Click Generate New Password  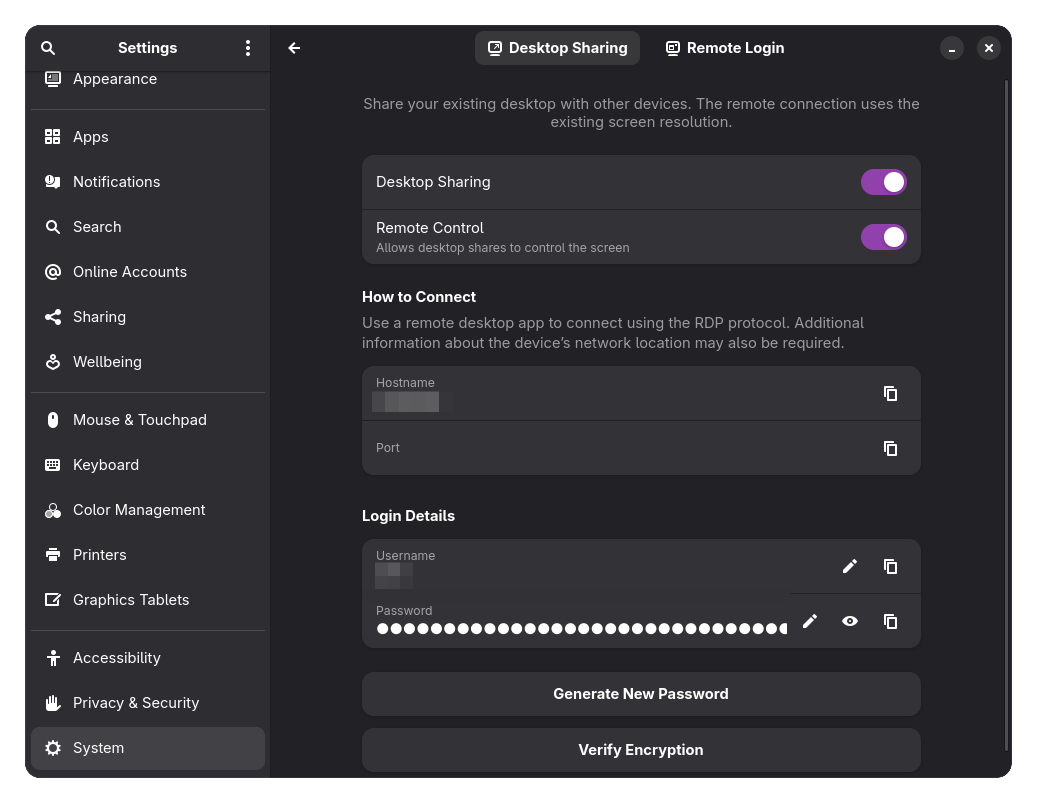click(x=641, y=694)
